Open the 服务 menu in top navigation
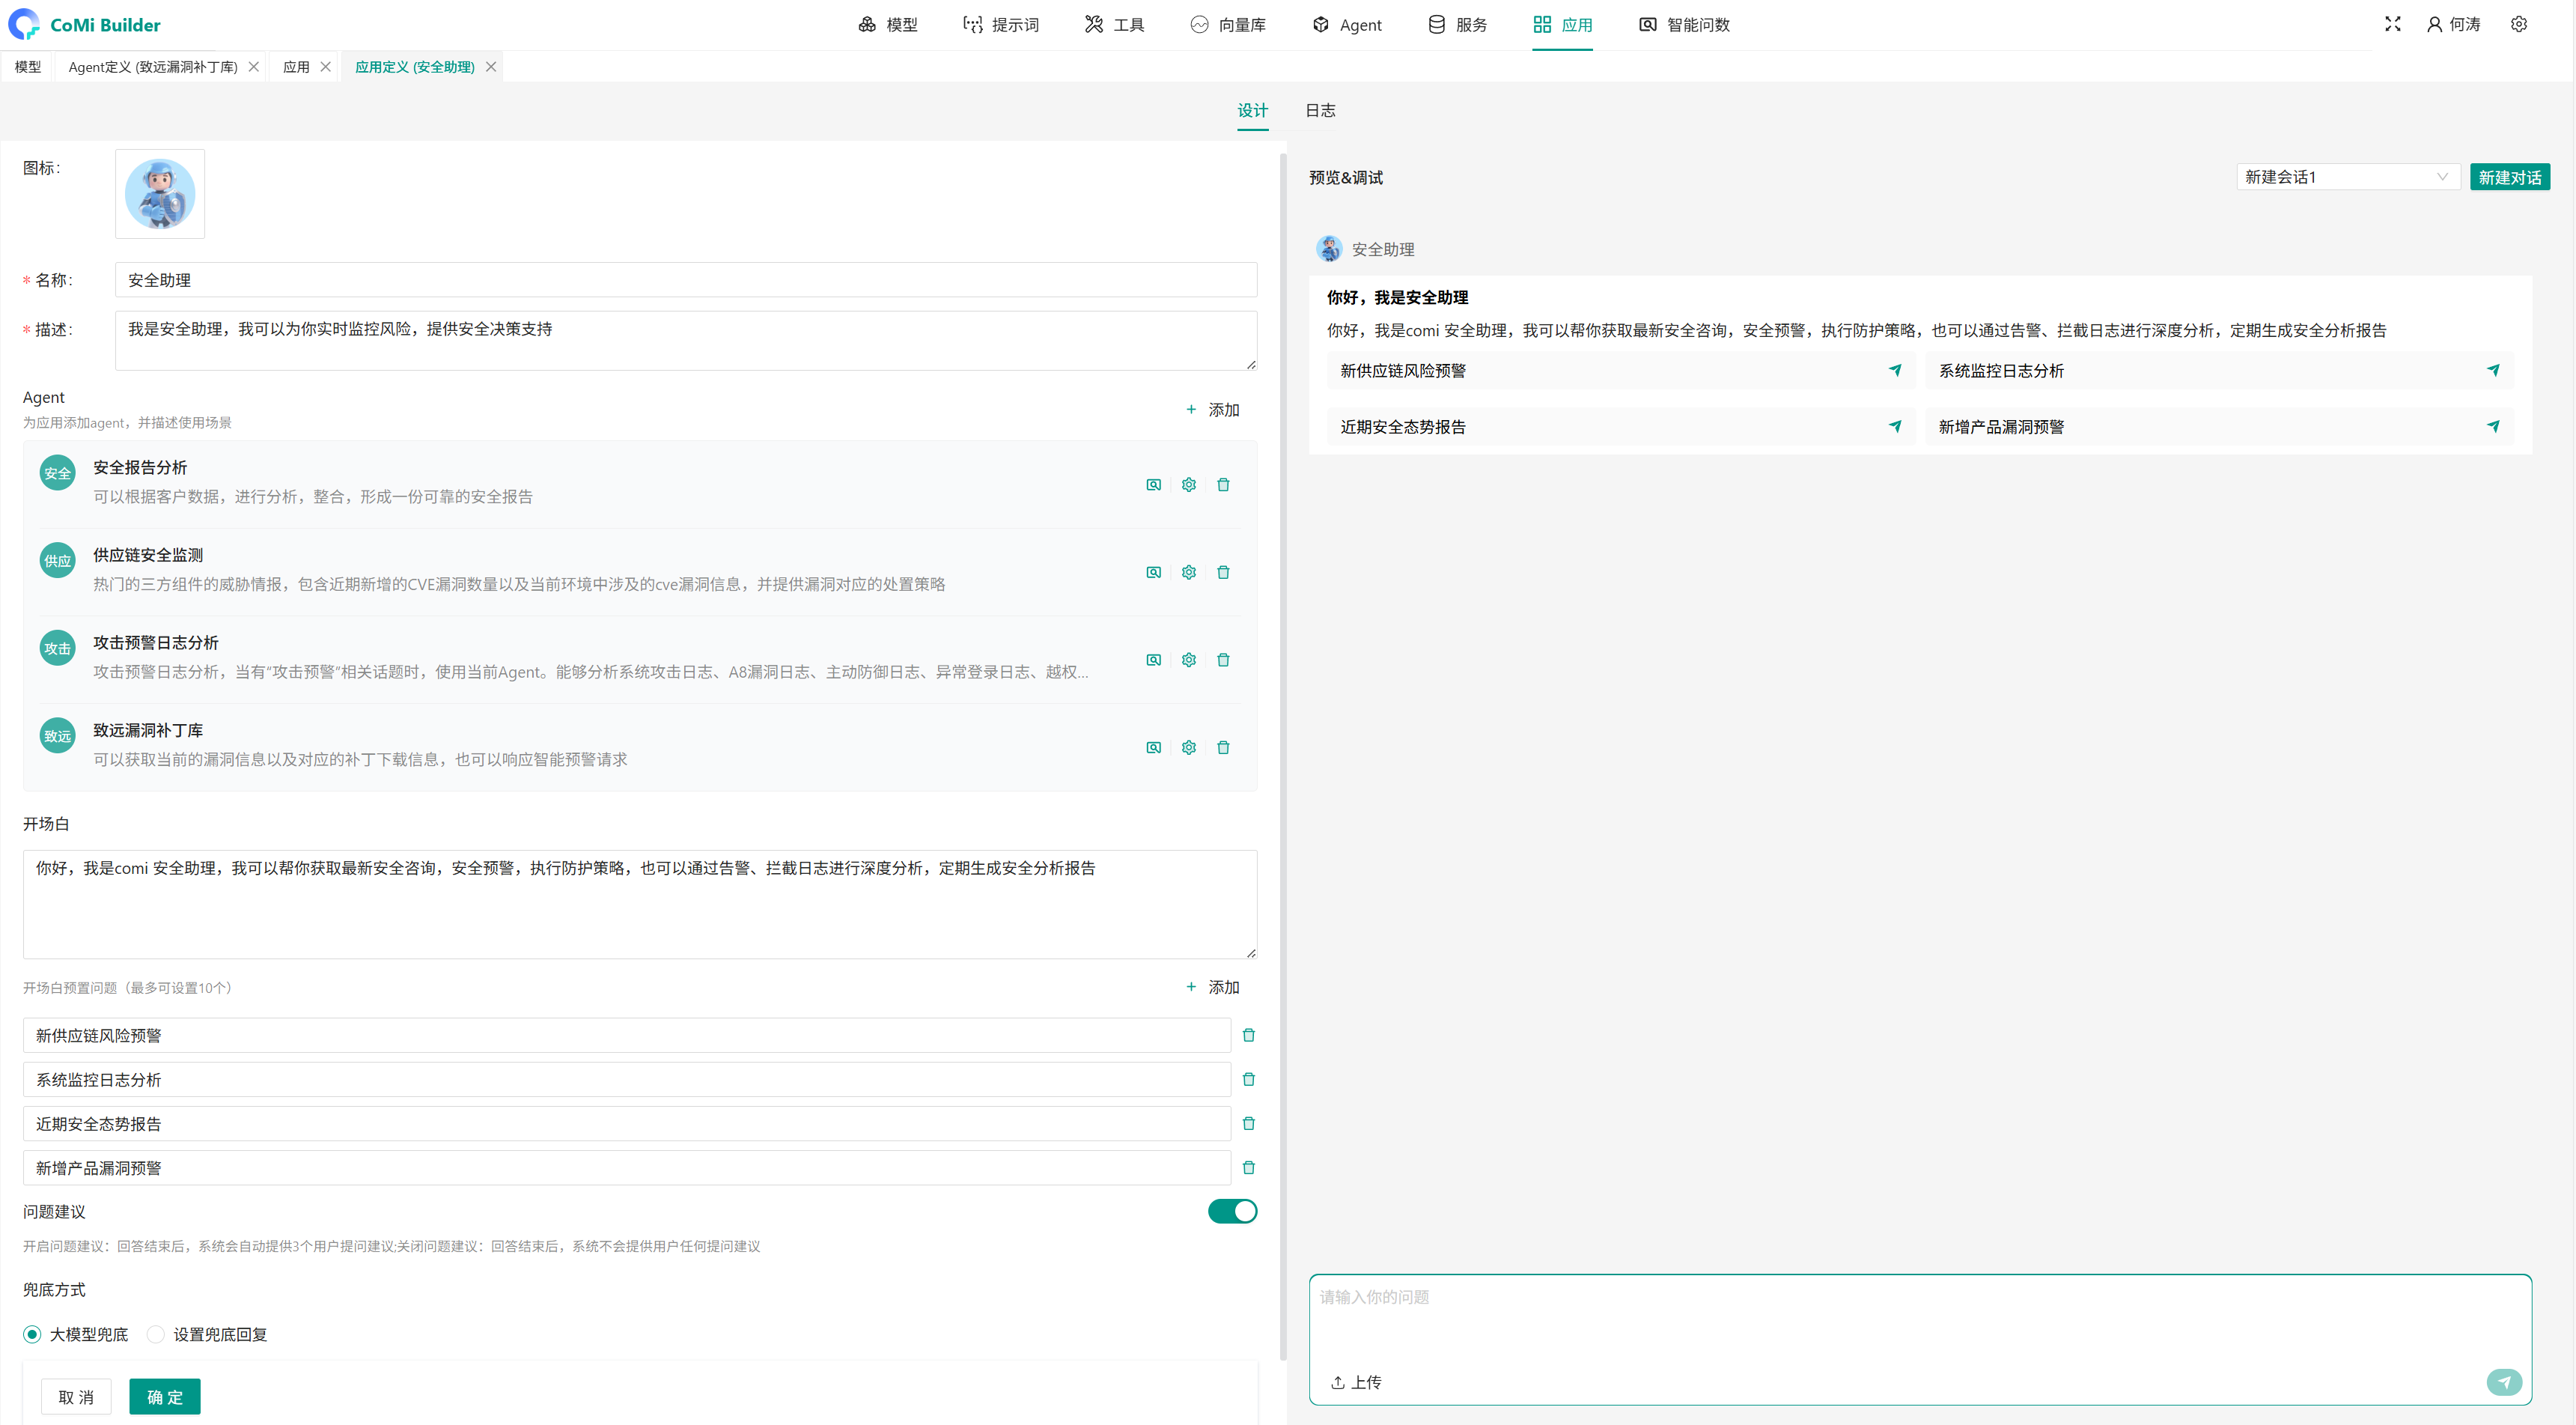The image size is (2576, 1425). (1458, 25)
